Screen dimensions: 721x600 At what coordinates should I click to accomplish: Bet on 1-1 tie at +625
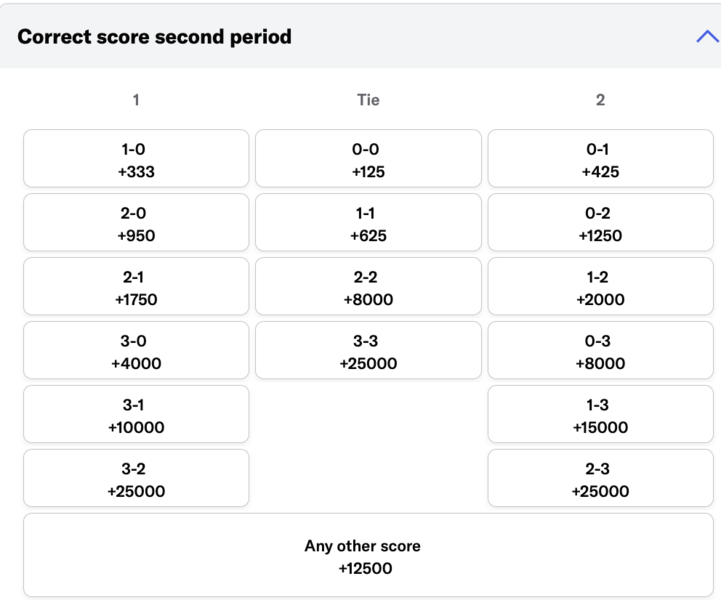click(x=368, y=223)
